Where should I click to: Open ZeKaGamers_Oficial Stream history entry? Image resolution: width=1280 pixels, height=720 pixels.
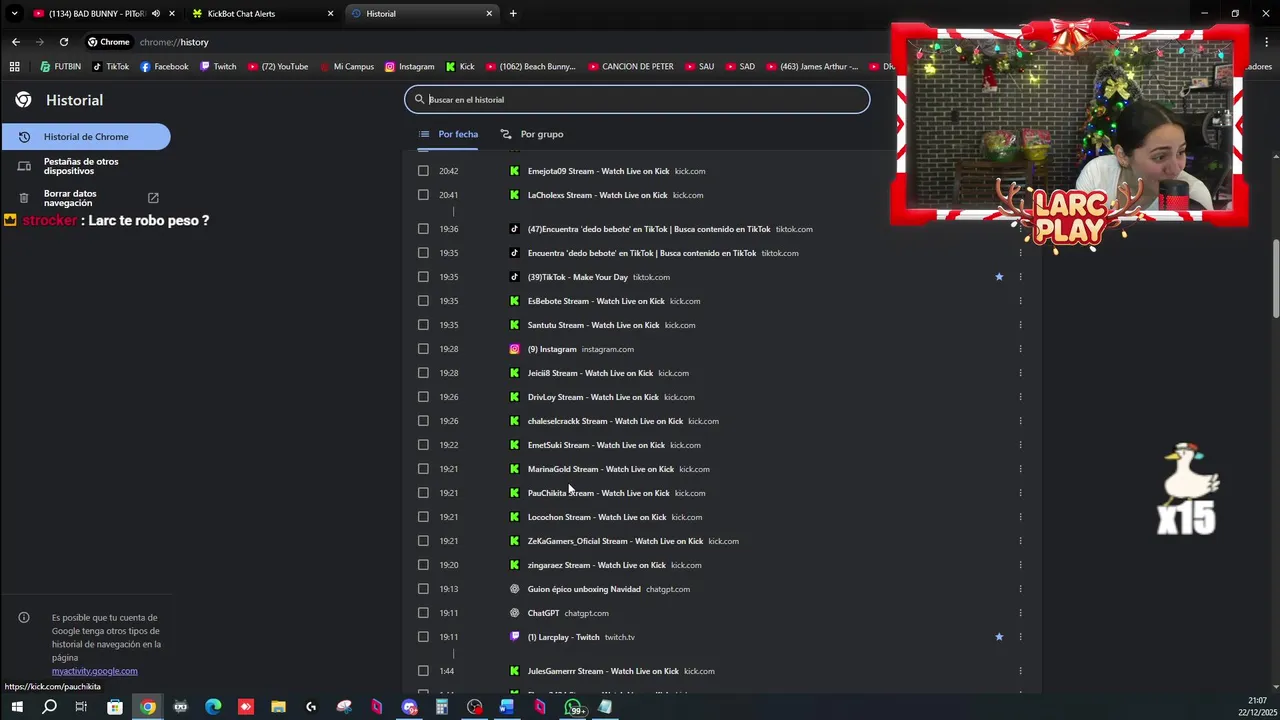[615, 541]
